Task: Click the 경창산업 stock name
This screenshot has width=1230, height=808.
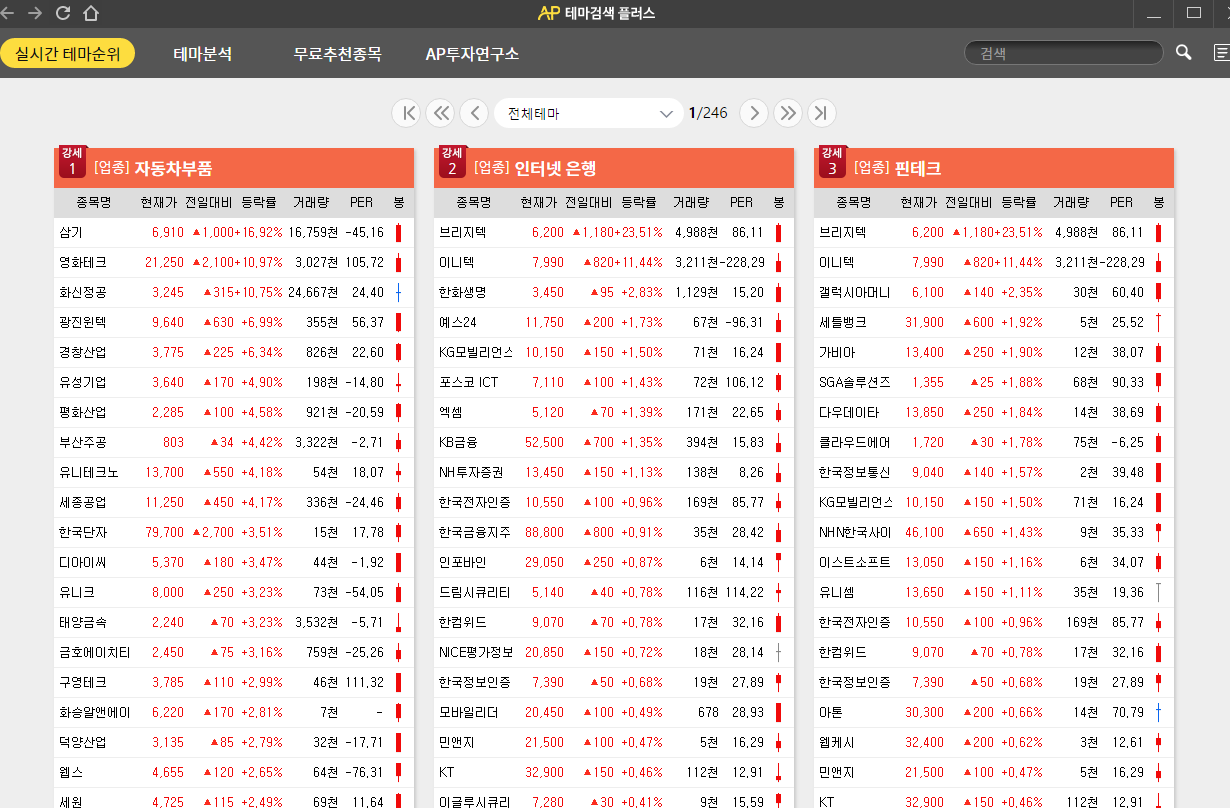Action: (82, 353)
